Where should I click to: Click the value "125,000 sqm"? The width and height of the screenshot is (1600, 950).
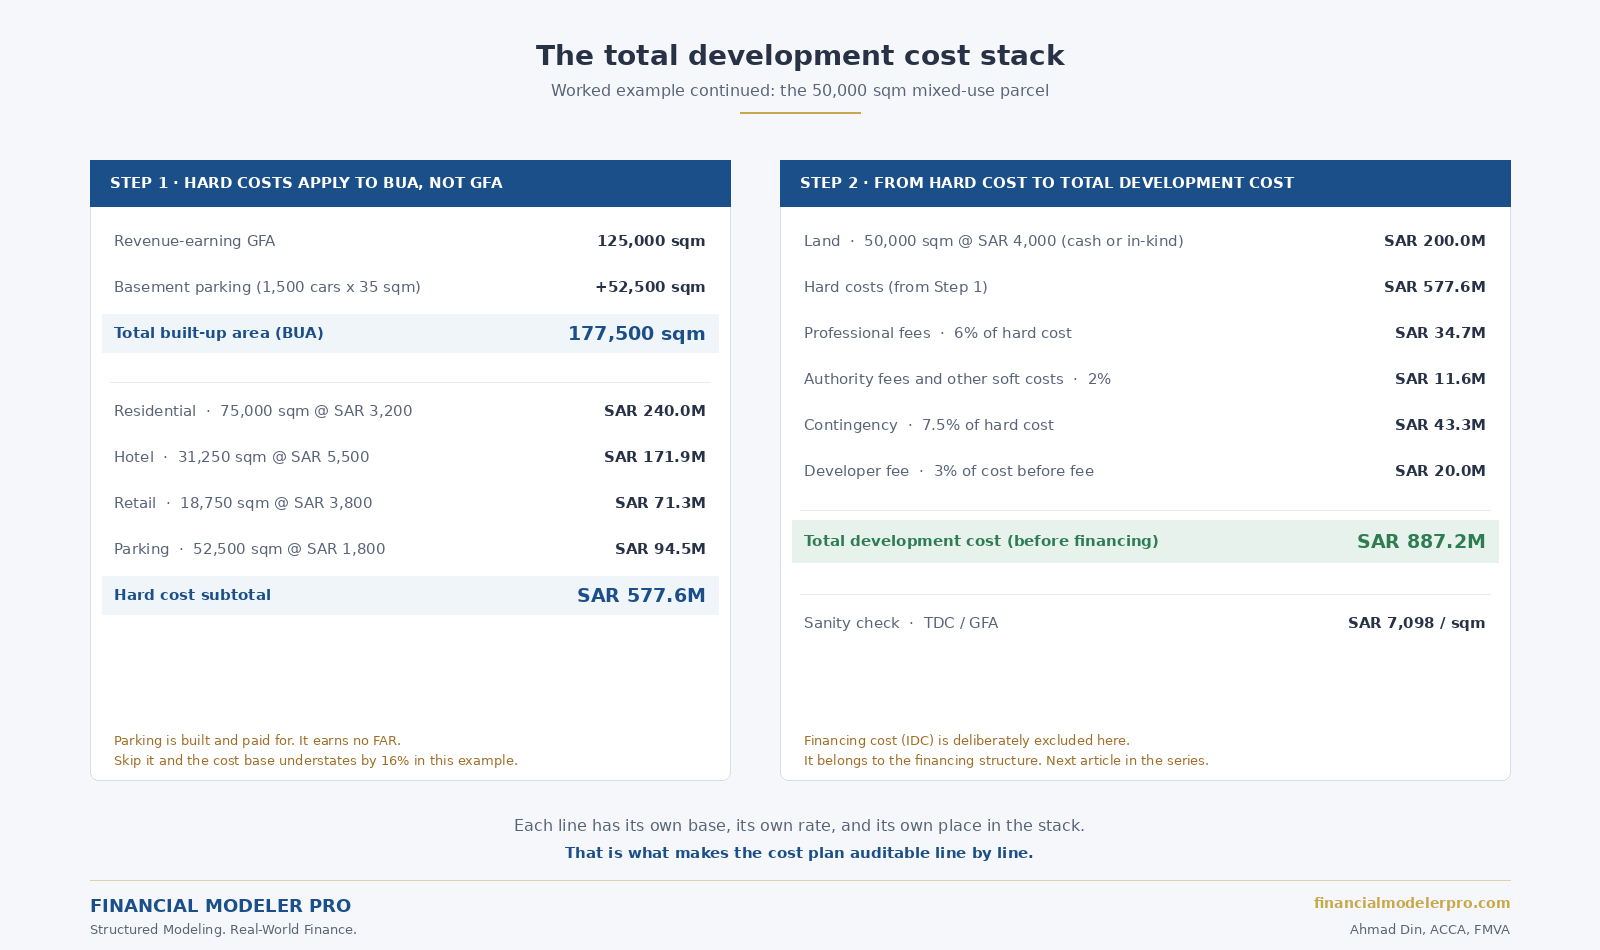click(651, 241)
